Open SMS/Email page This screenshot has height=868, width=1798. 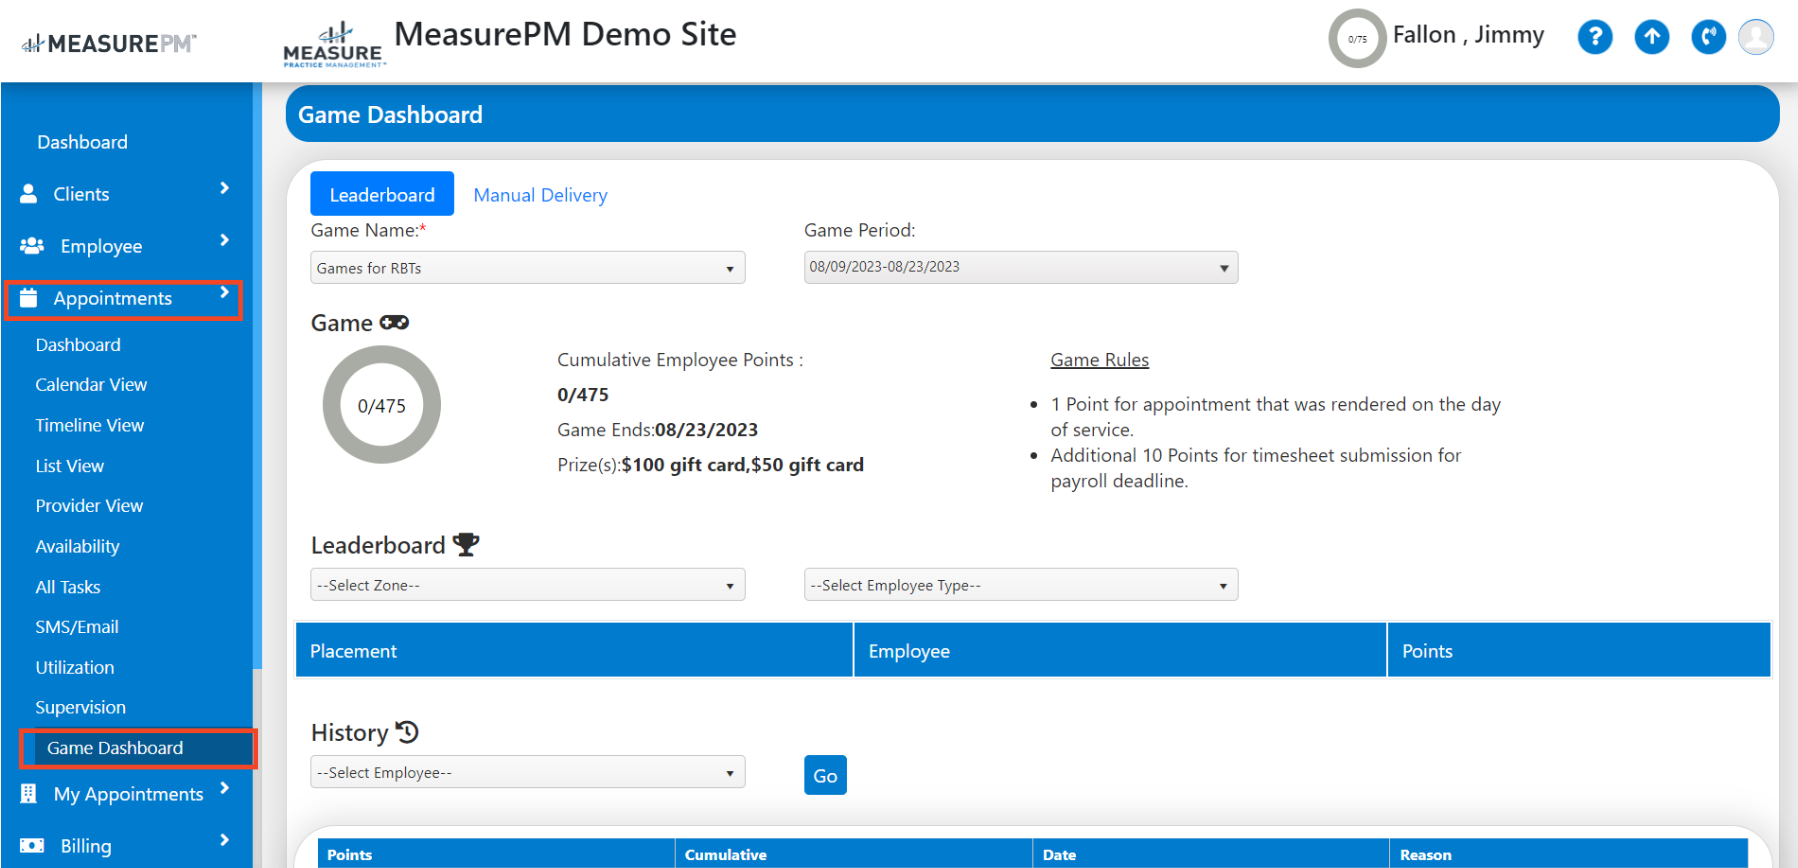coord(77,627)
